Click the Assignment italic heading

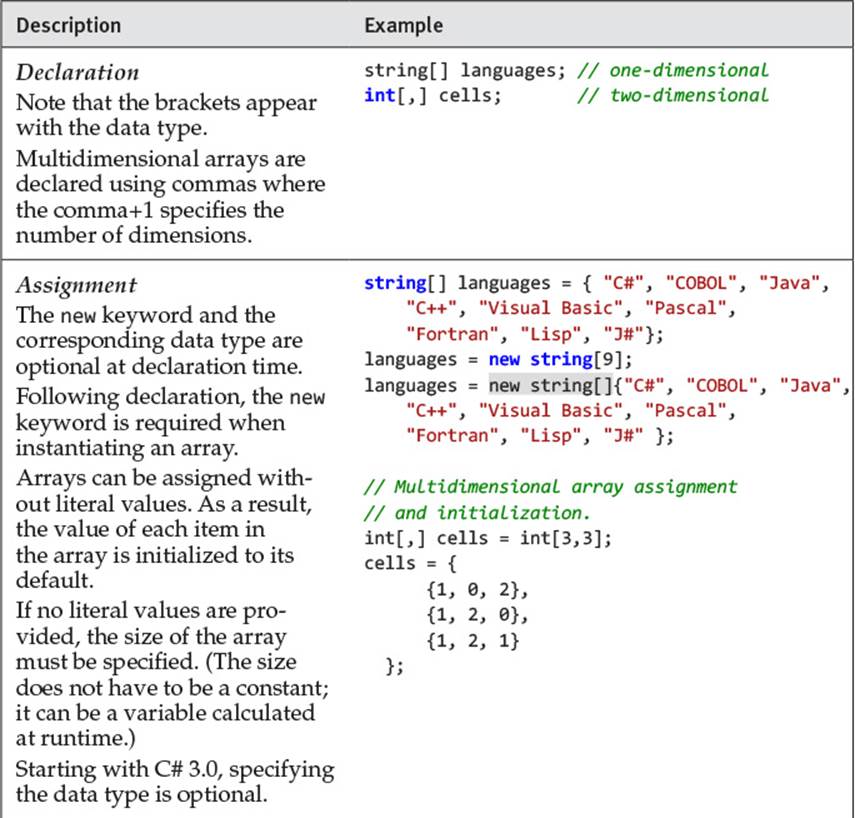76,285
